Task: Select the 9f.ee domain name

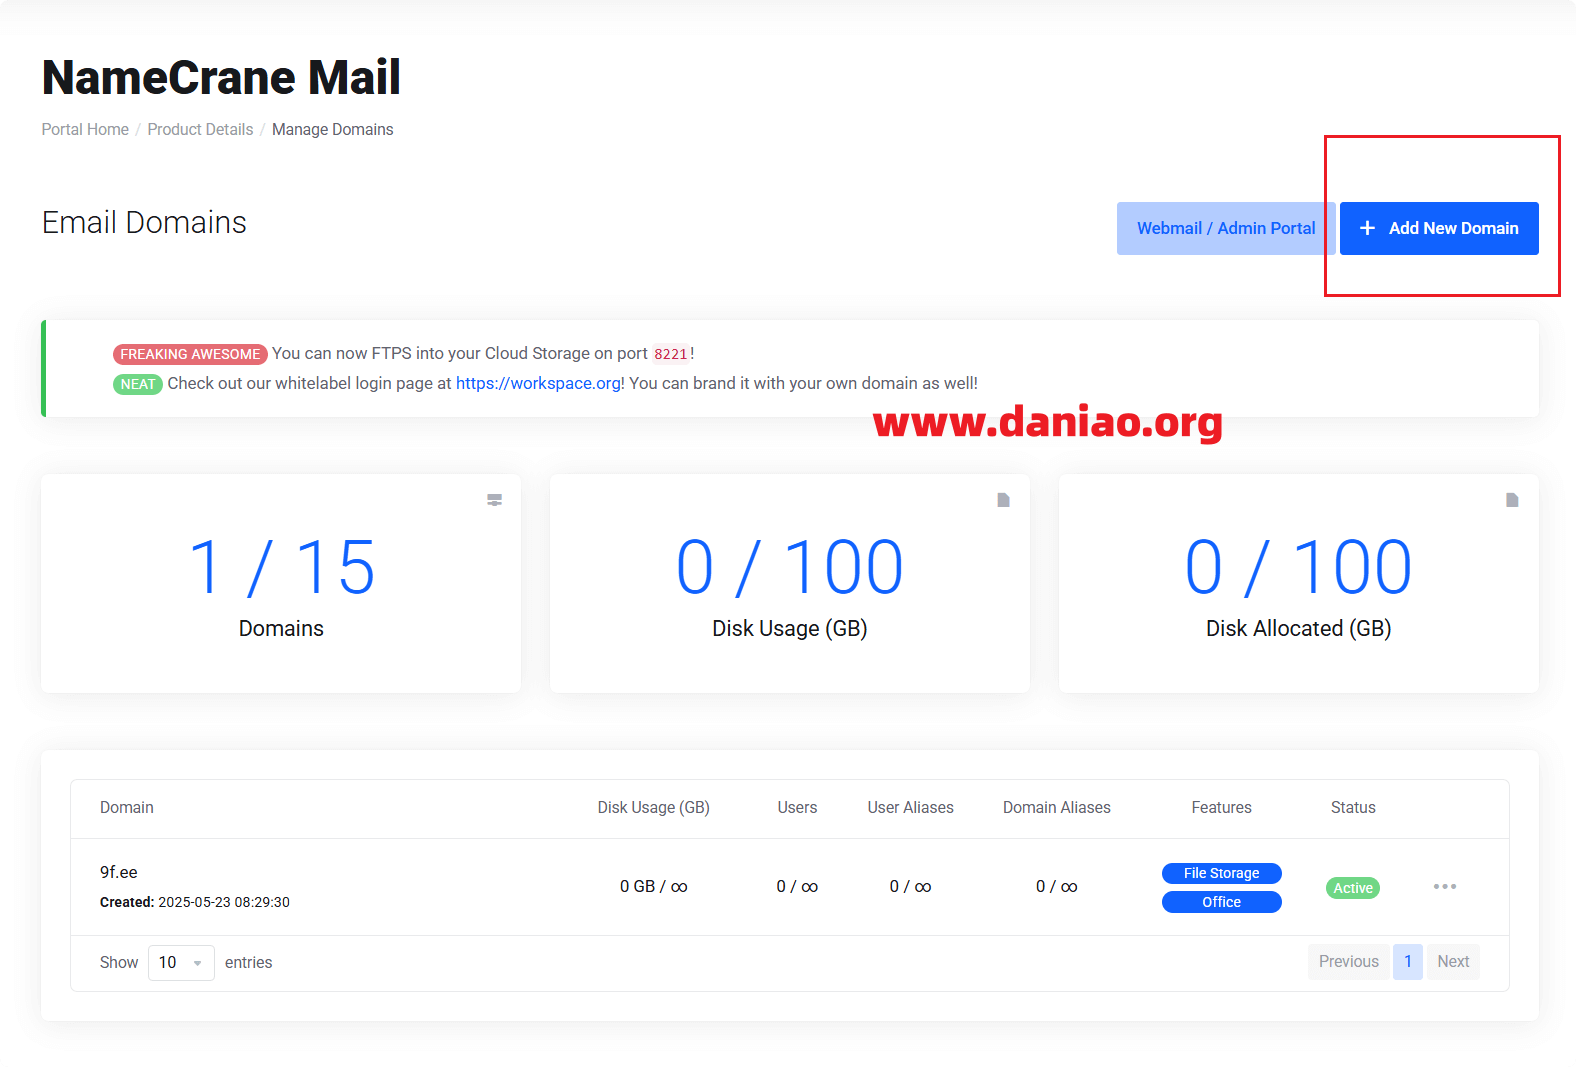Action: [119, 872]
